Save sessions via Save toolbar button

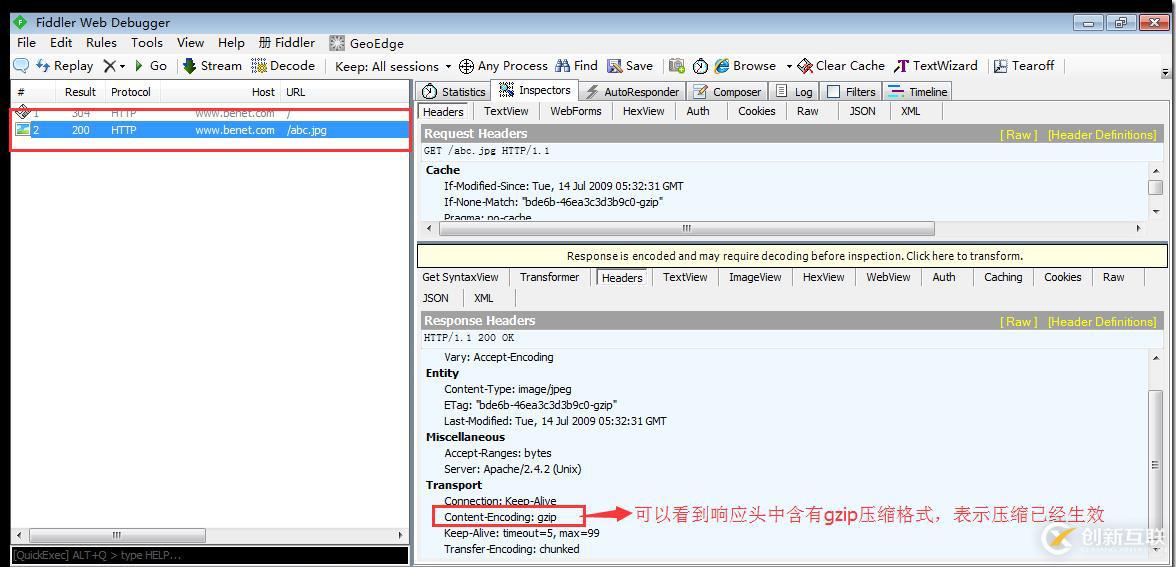point(630,66)
